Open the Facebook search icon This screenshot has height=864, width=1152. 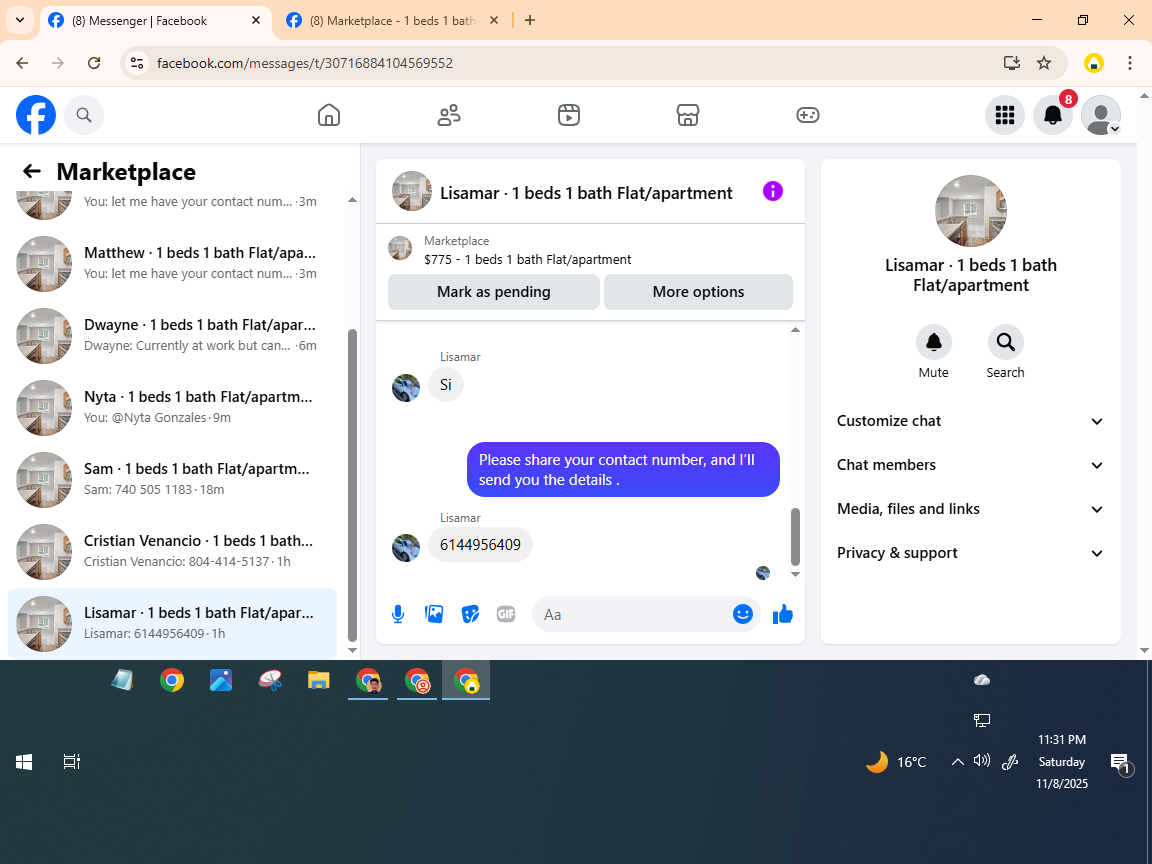click(84, 115)
